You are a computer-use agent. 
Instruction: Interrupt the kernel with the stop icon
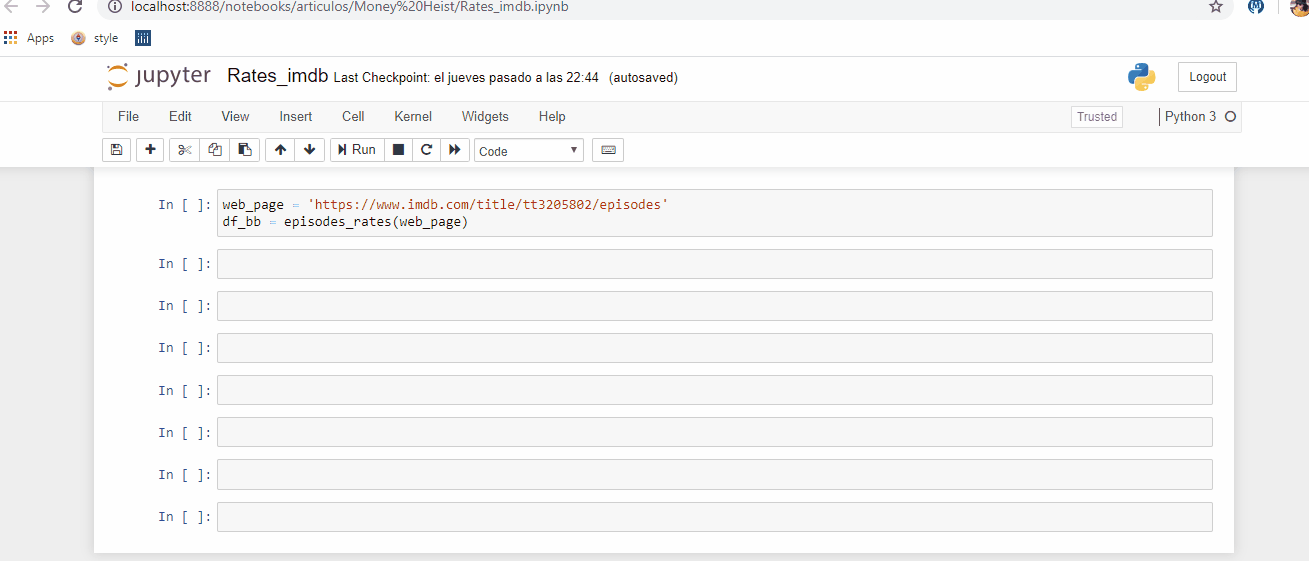(x=398, y=150)
